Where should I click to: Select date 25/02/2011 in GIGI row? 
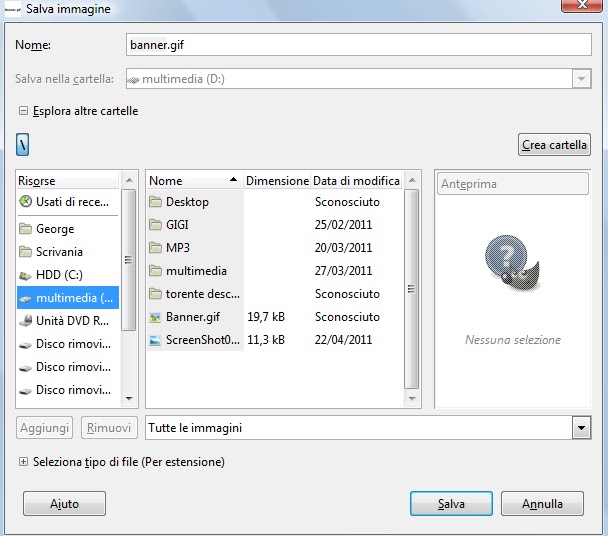(x=343, y=225)
